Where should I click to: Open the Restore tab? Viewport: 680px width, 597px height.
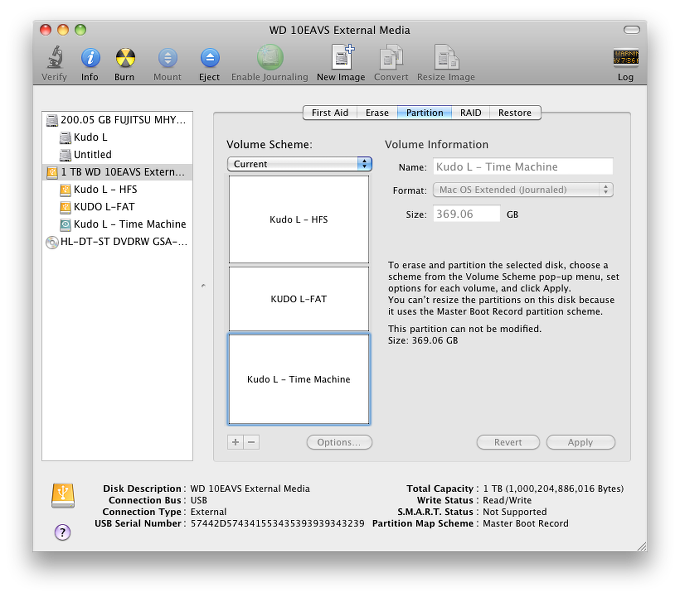pyautogui.click(x=515, y=113)
